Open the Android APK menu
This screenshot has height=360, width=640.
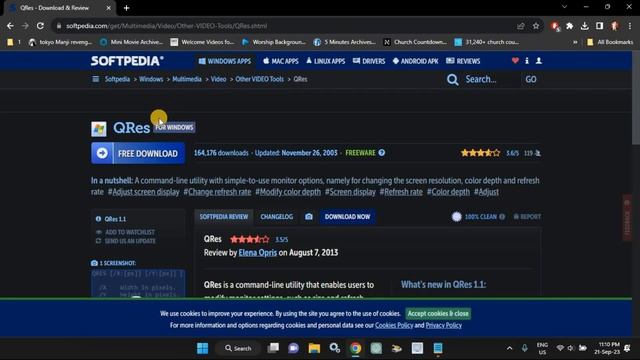tap(415, 61)
